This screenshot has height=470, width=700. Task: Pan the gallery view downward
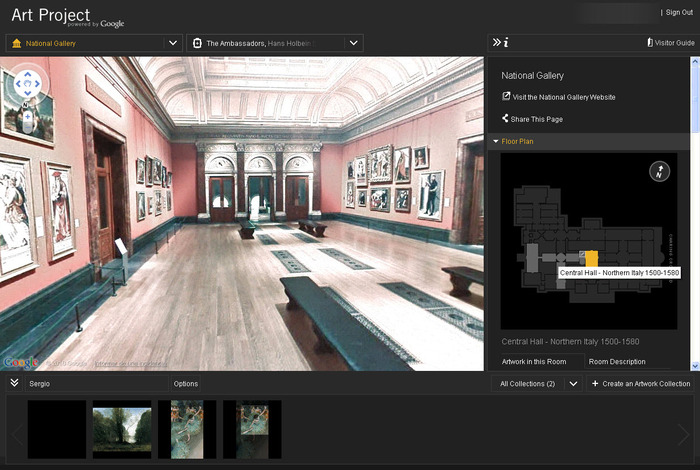(x=28, y=93)
